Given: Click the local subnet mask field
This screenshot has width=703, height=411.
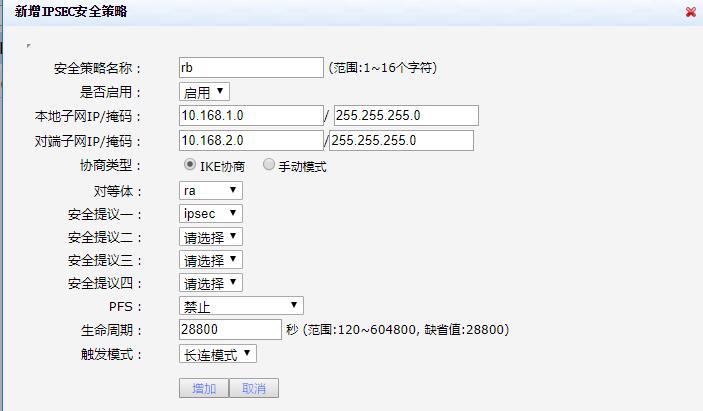Looking at the screenshot, I should click(x=406, y=116).
